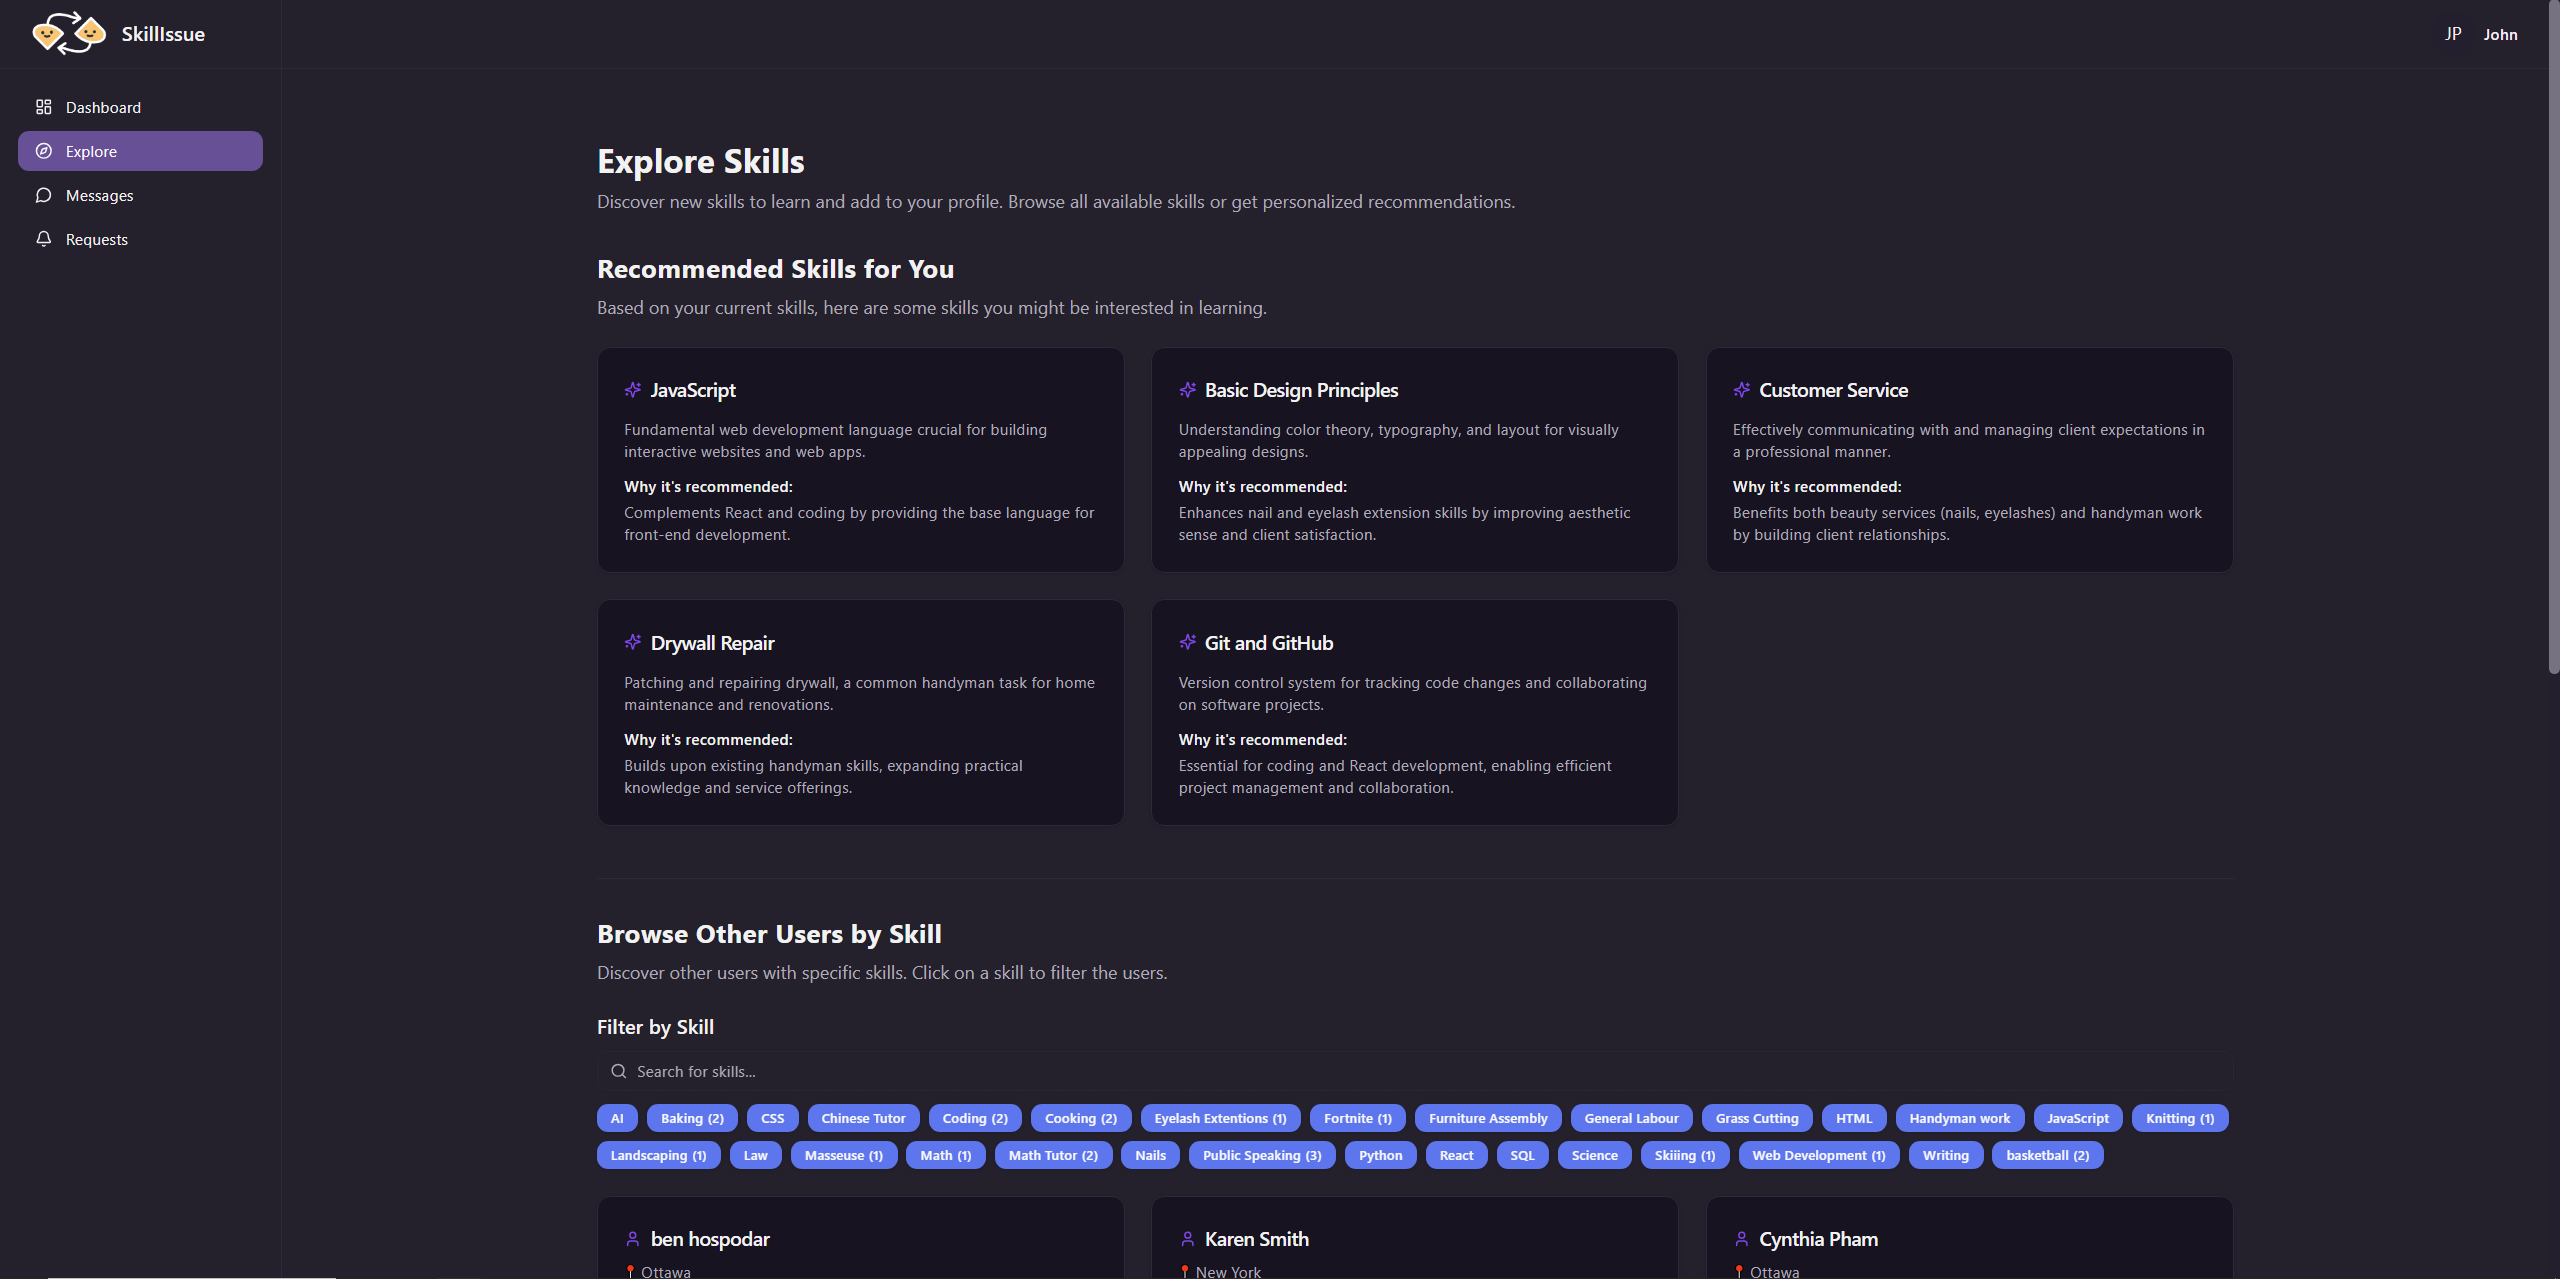The height and width of the screenshot is (1279, 2560).
Task: Click the user icon beside Karen Smith
Action: (x=1187, y=1239)
